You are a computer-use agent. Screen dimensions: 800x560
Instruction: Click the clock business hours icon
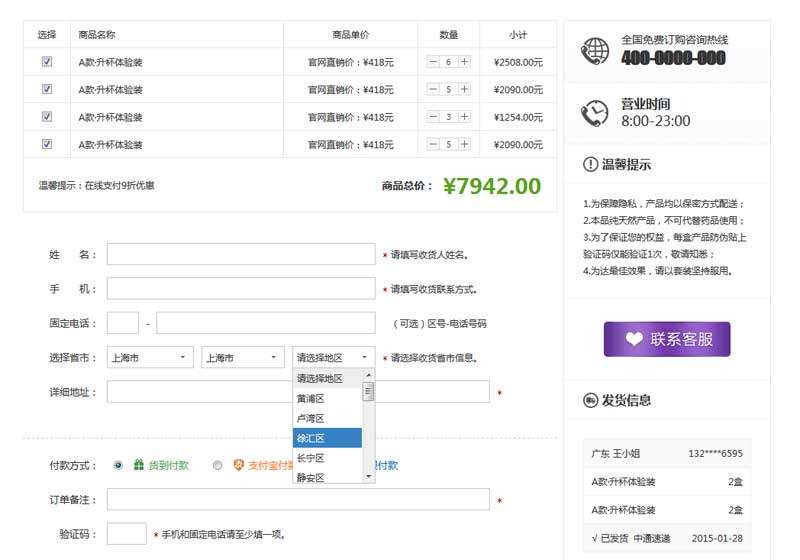tap(595, 113)
